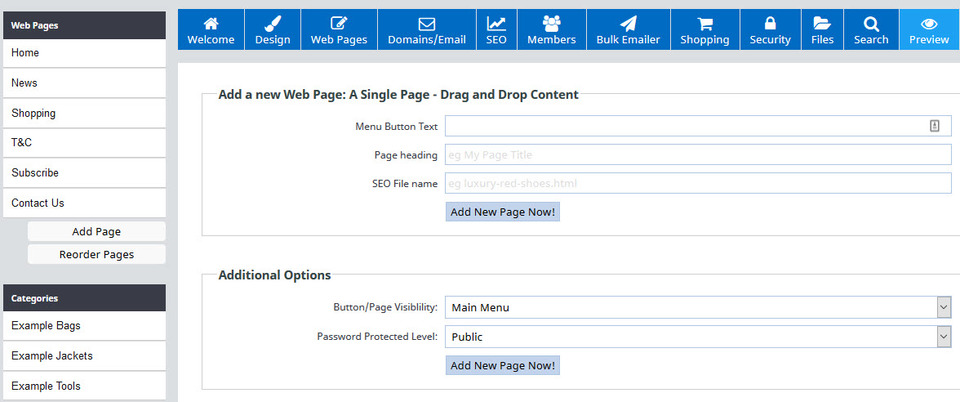Open the Shopping cart icon
960x402 pixels.
coord(704,24)
